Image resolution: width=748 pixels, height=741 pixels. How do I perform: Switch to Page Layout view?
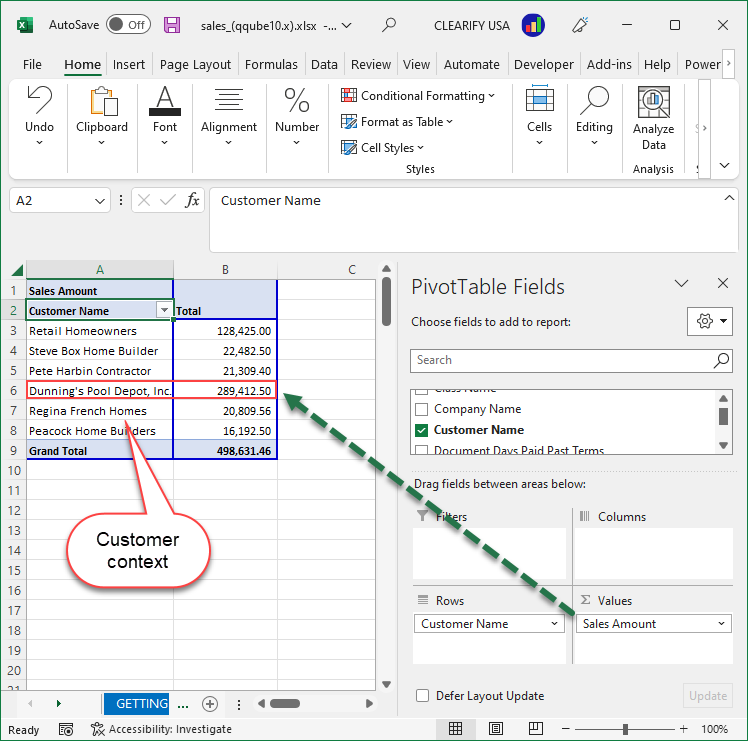(x=496, y=729)
